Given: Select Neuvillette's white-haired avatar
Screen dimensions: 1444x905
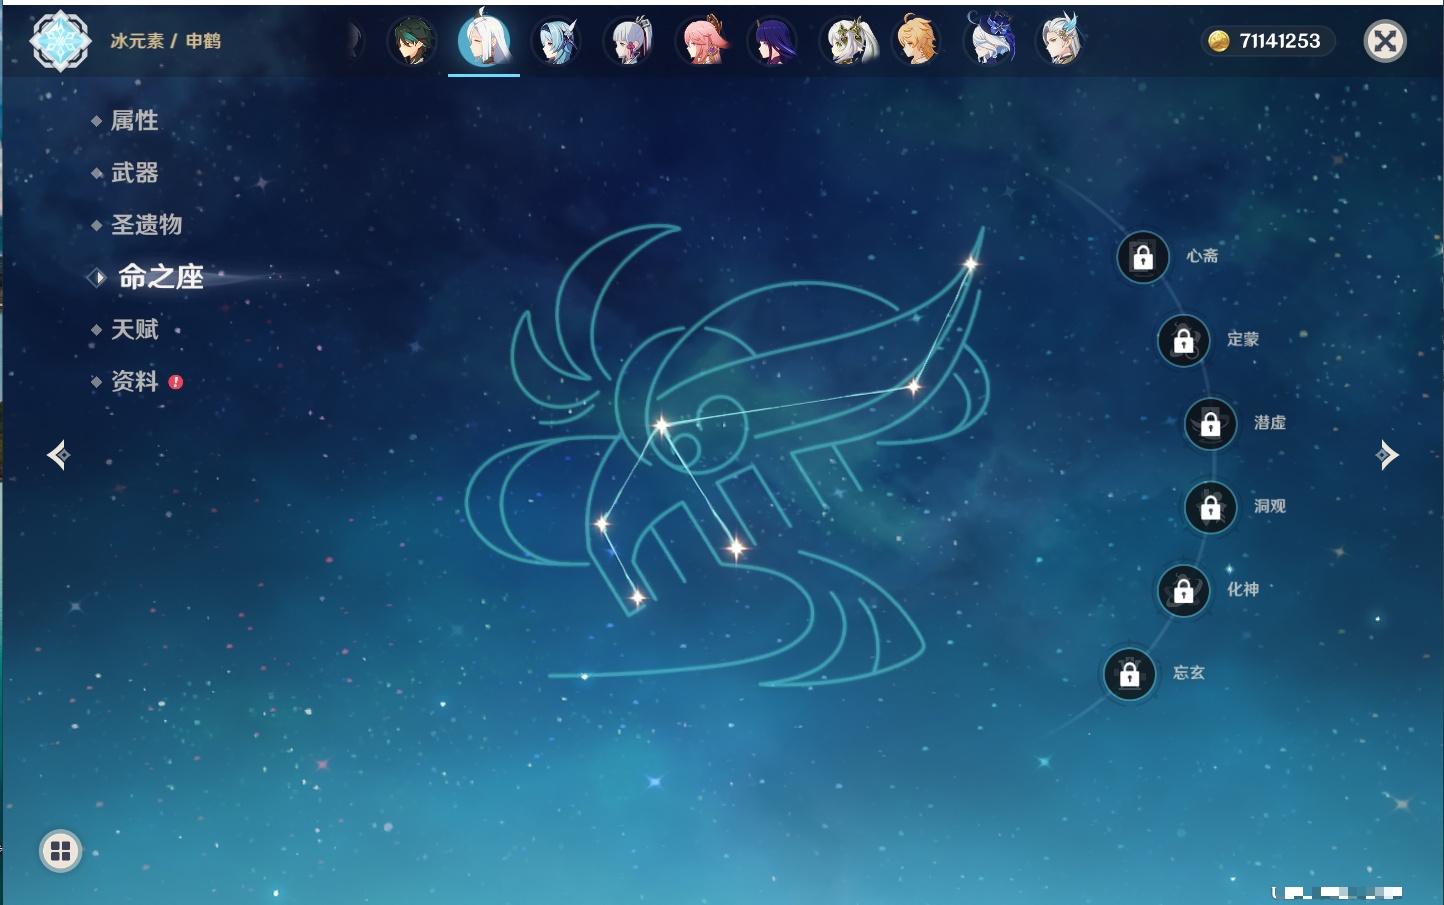Looking at the screenshot, I should click(1062, 40).
